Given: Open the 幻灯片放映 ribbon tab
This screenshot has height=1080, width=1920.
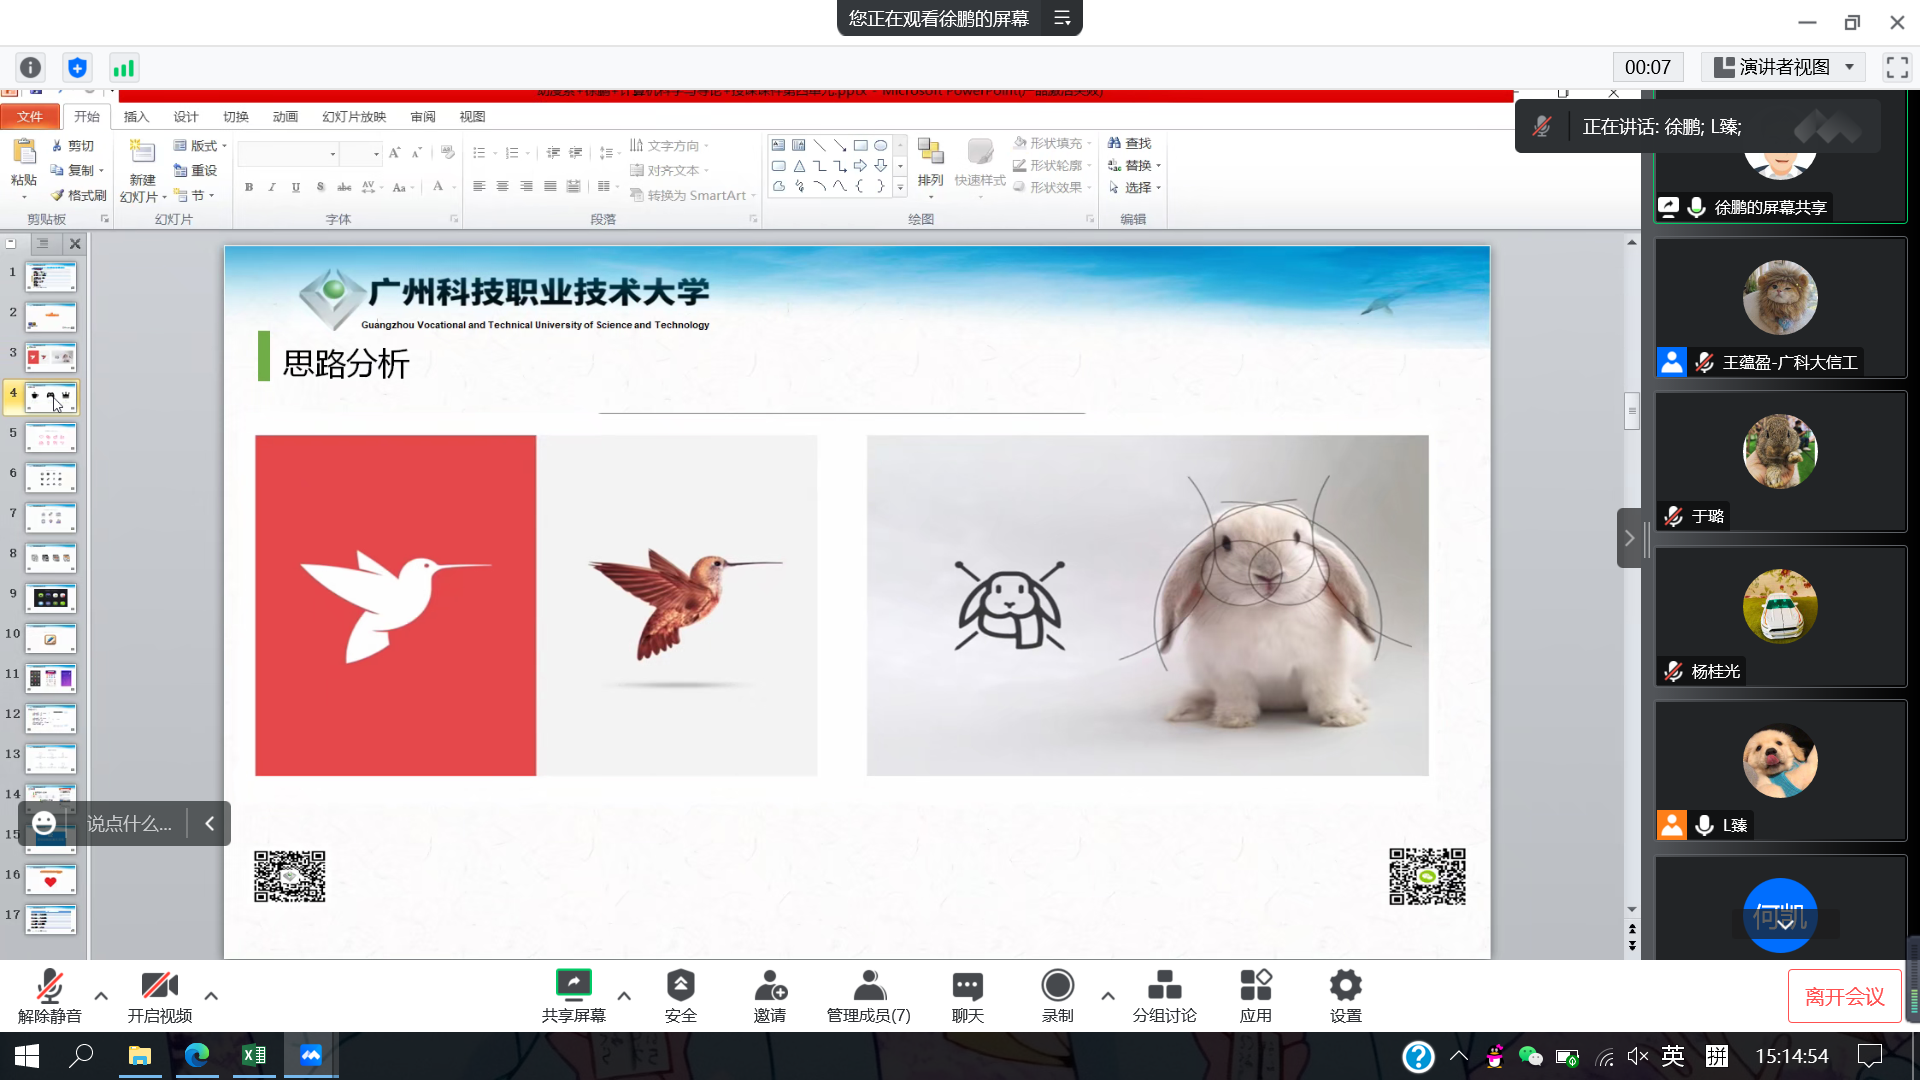Looking at the screenshot, I should coord(355,117).
